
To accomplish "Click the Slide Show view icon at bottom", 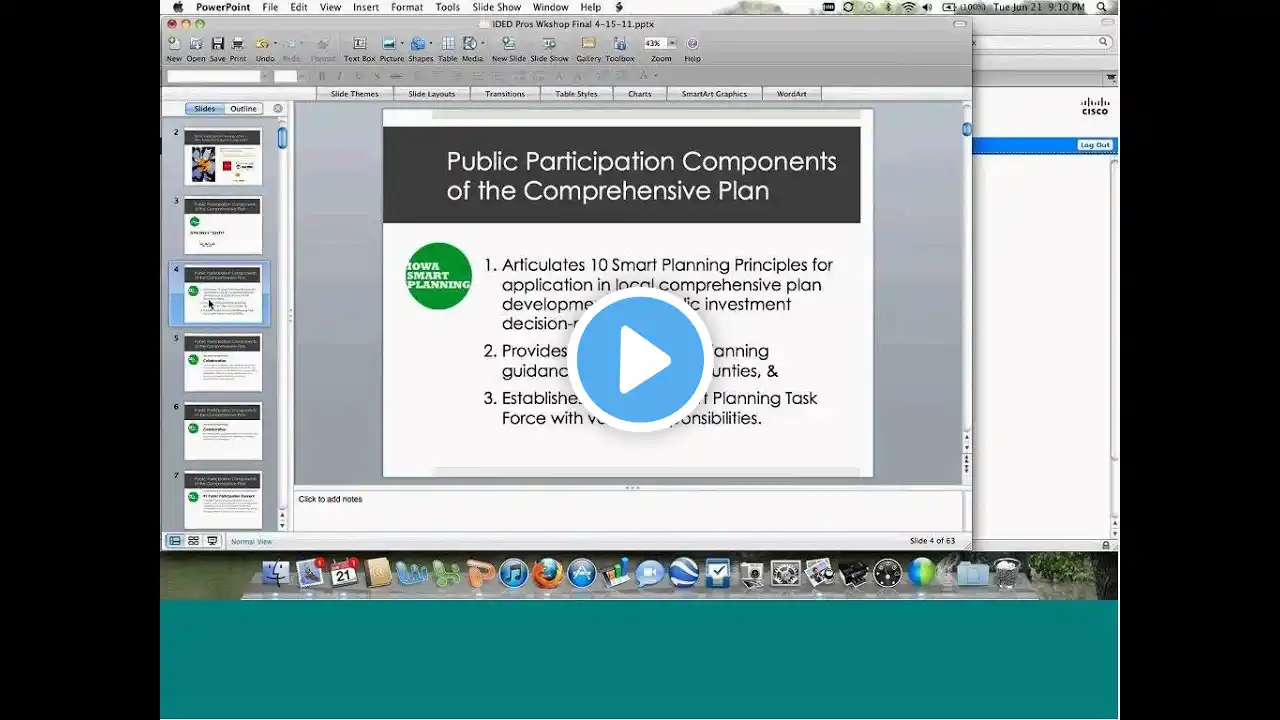I will (x=211, y=541).
